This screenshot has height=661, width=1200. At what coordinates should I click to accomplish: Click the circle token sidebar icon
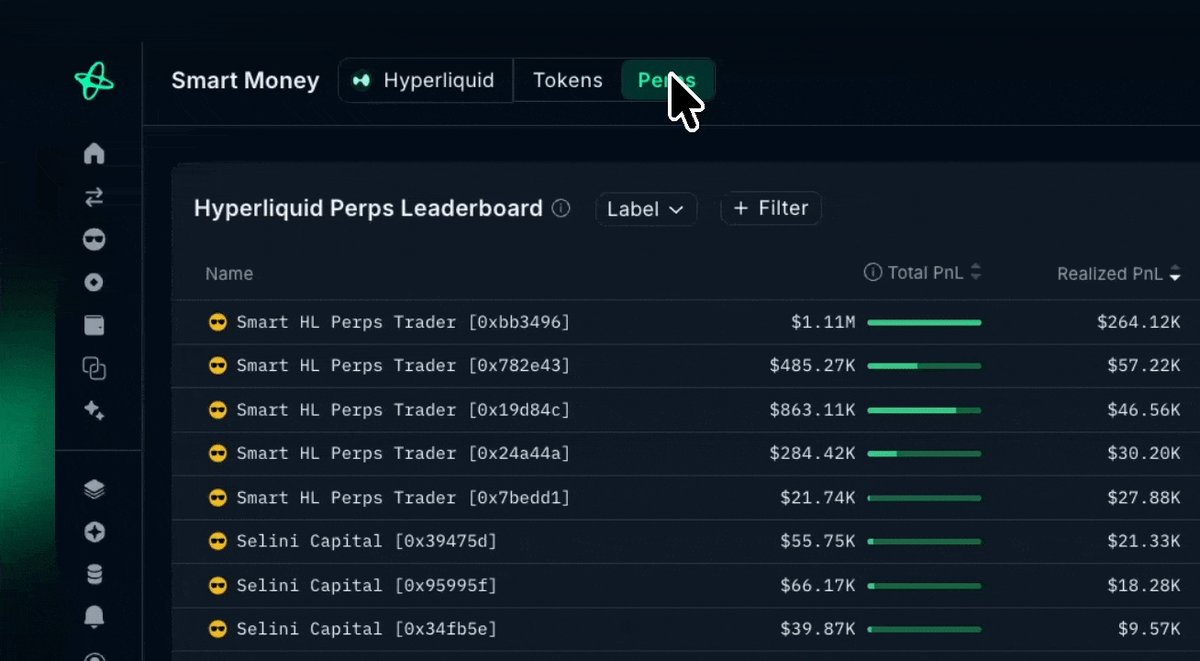pyautogui.click(x=94, y=283)
